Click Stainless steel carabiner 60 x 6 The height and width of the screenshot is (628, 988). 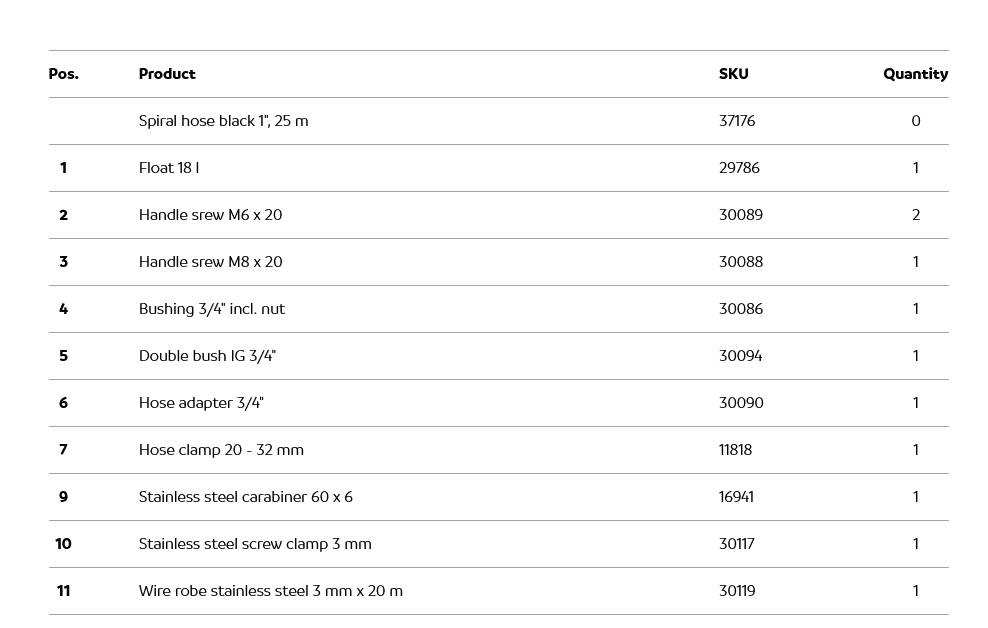245,497
